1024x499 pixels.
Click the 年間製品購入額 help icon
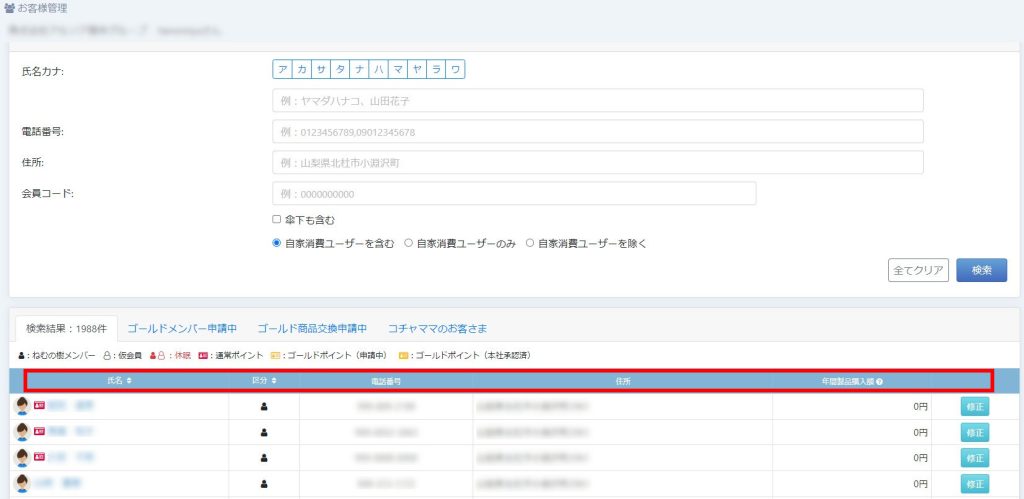[x=879, y=381]
